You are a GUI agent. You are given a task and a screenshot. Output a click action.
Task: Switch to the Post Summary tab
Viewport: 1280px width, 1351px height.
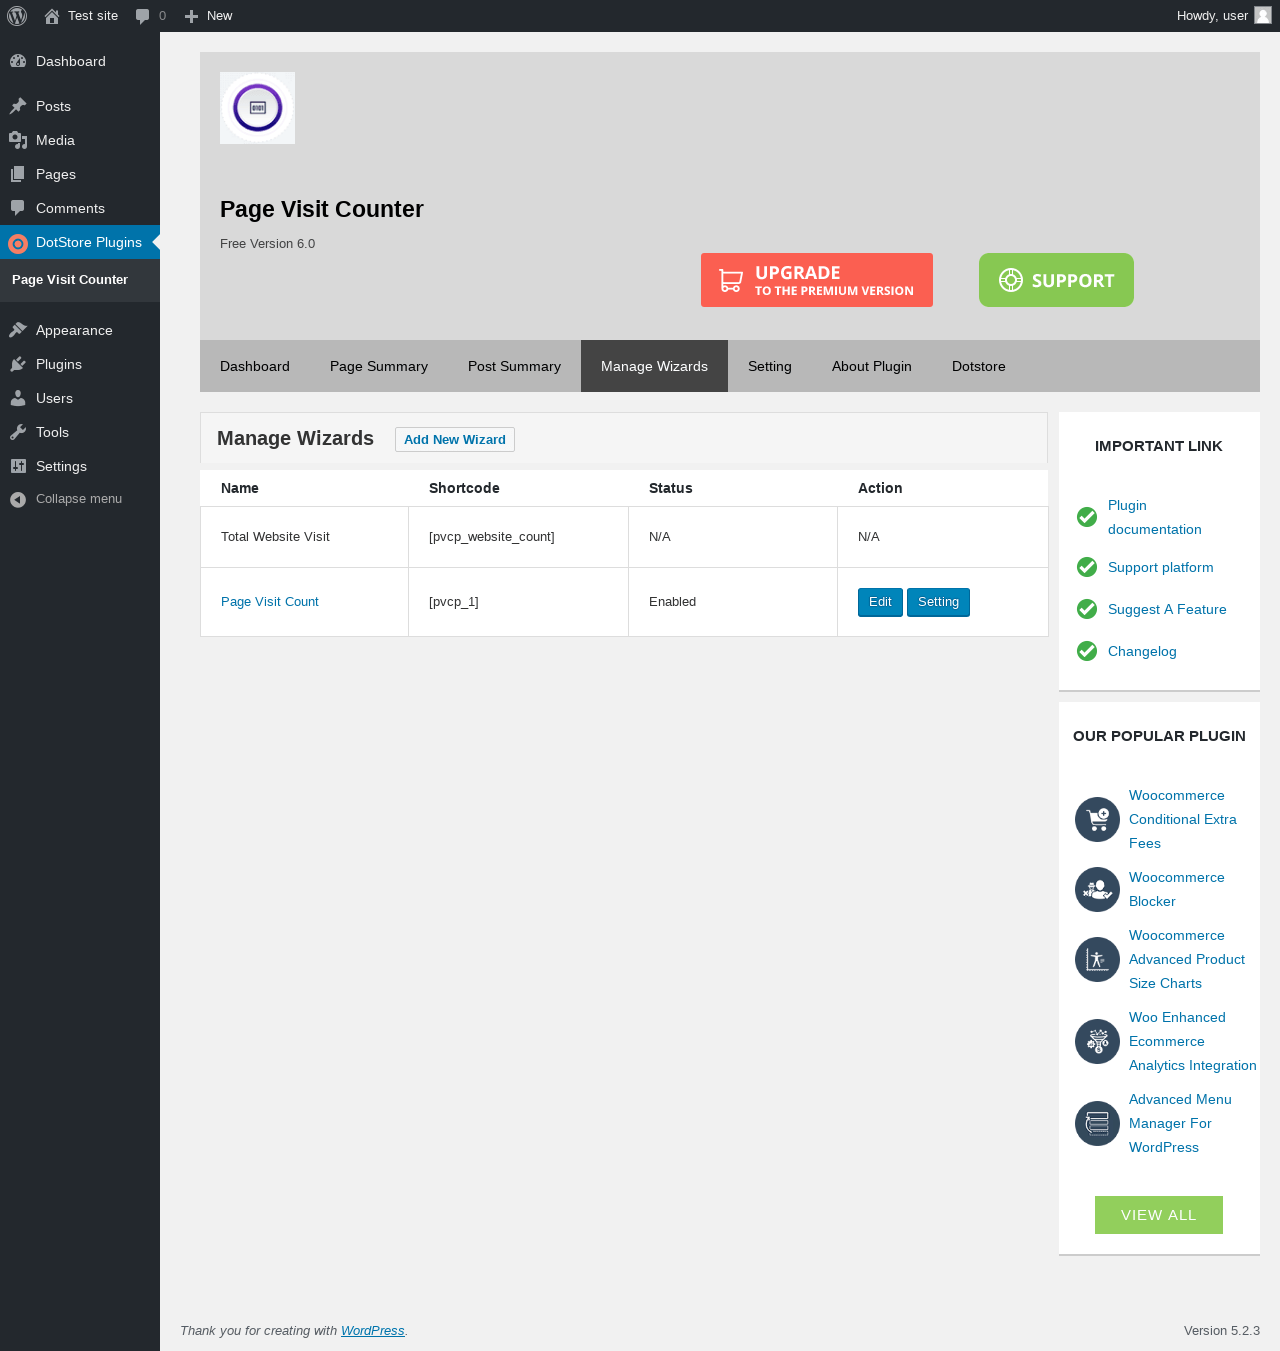click(514, 366)
